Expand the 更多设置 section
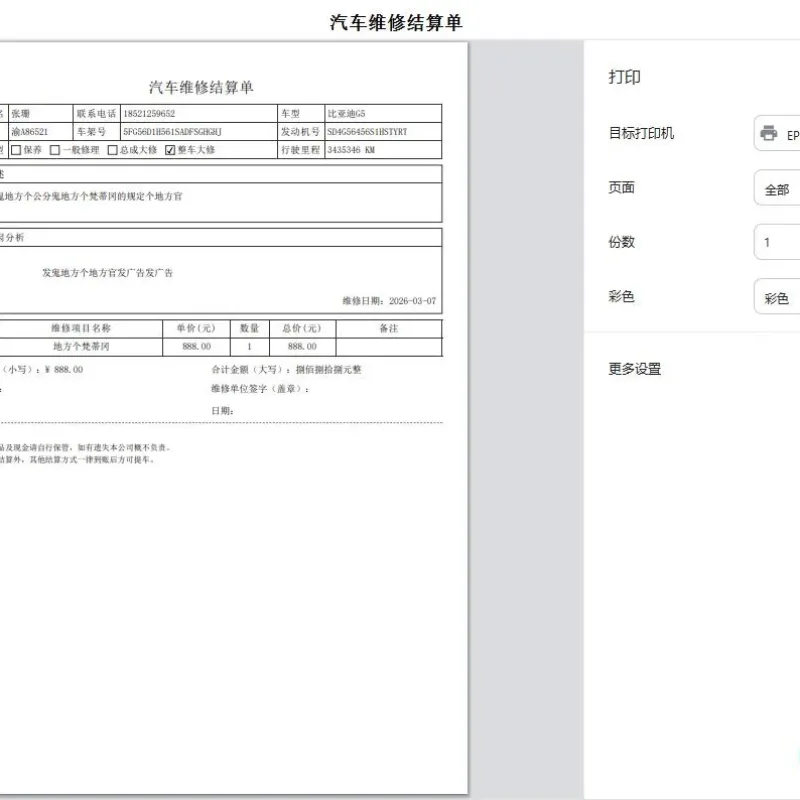This screenshot has width=800, height=800. (635, 369)
